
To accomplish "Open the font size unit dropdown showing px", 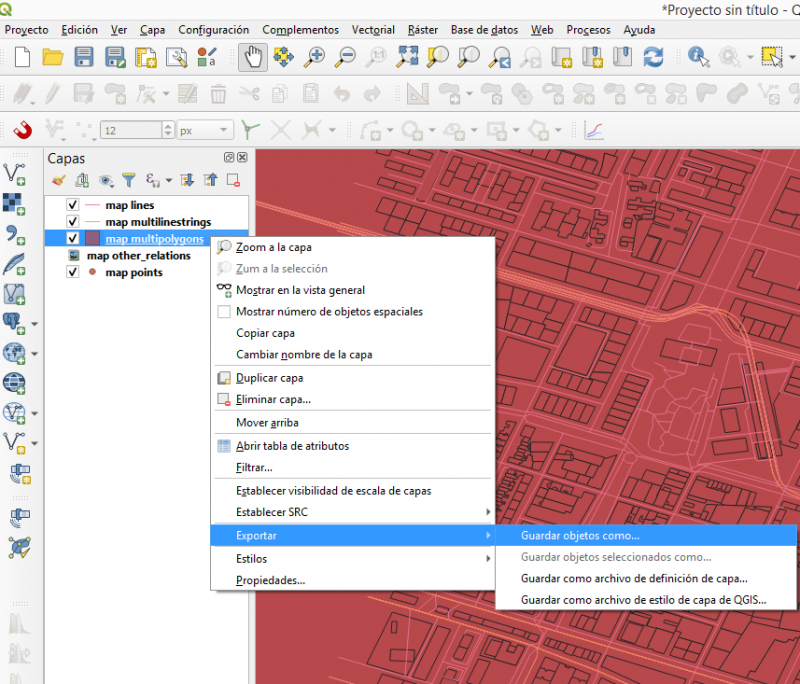I will pos(222,128).
